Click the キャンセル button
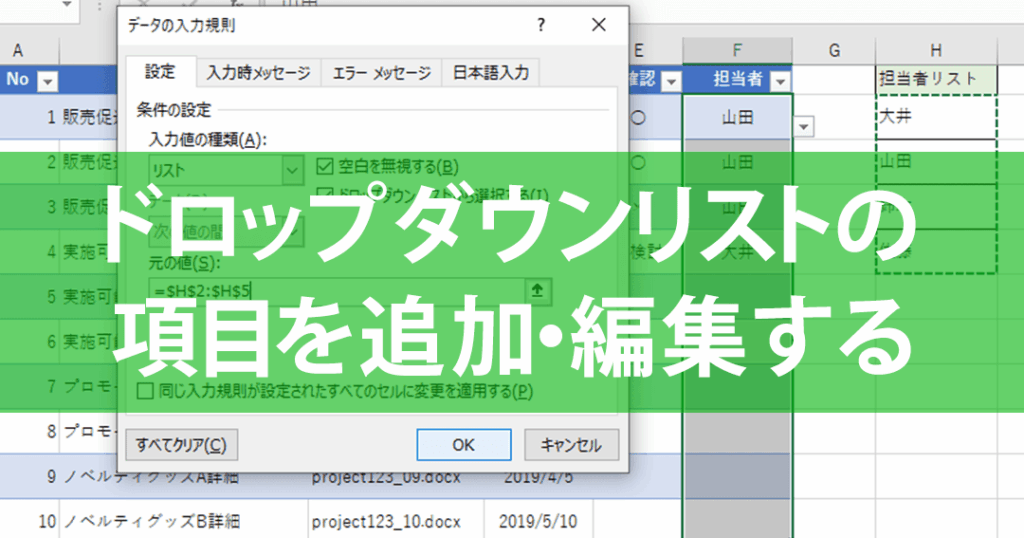This screenshot has height=538, width=1024. [571, 445]
